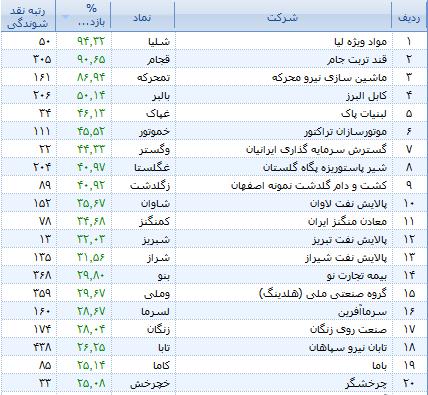The height and width of the screenshot is (395, 428).
Task: Click symbol وملی
Action: [157, 294]
